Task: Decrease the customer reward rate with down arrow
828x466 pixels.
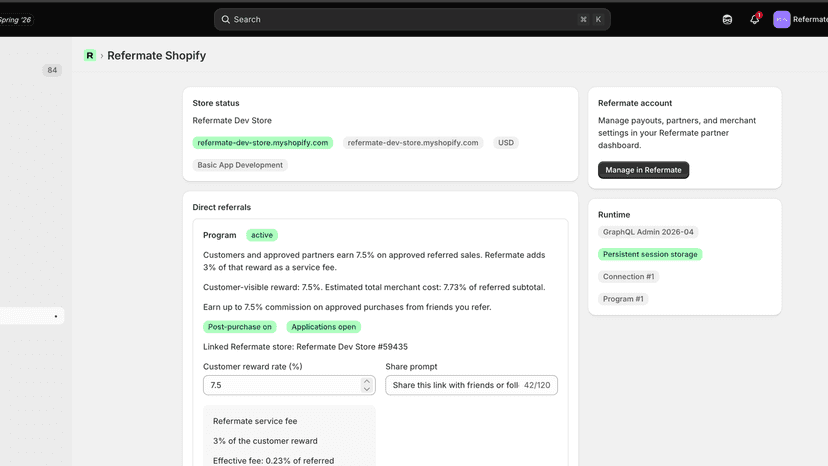Action: (366, 389)
